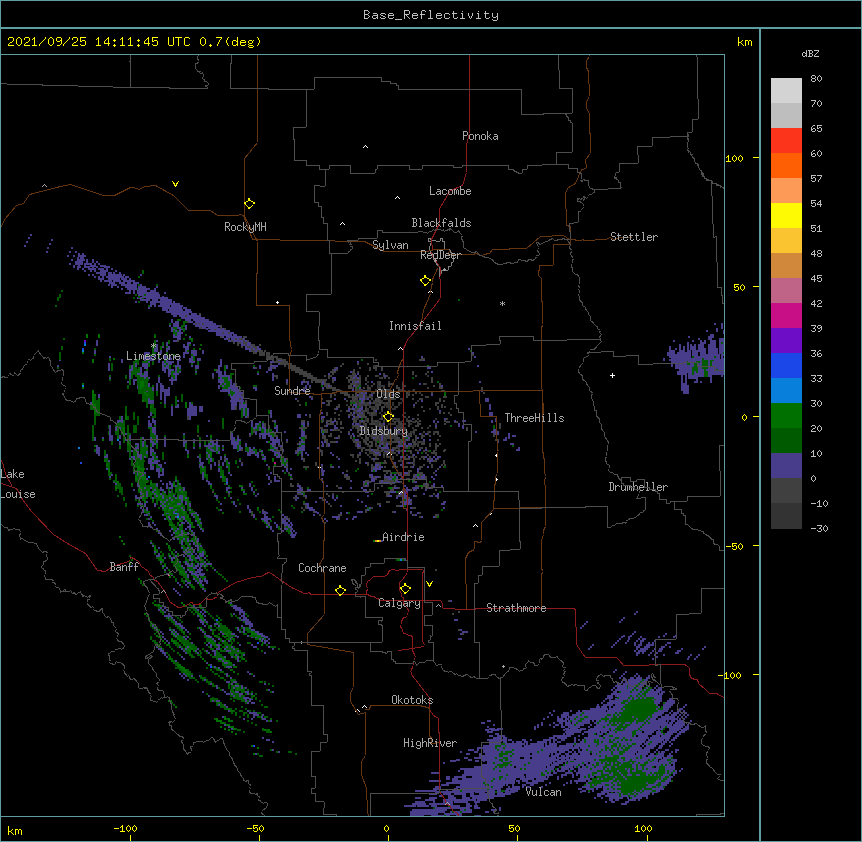Click the Airdrie city label

click(403, 537)
